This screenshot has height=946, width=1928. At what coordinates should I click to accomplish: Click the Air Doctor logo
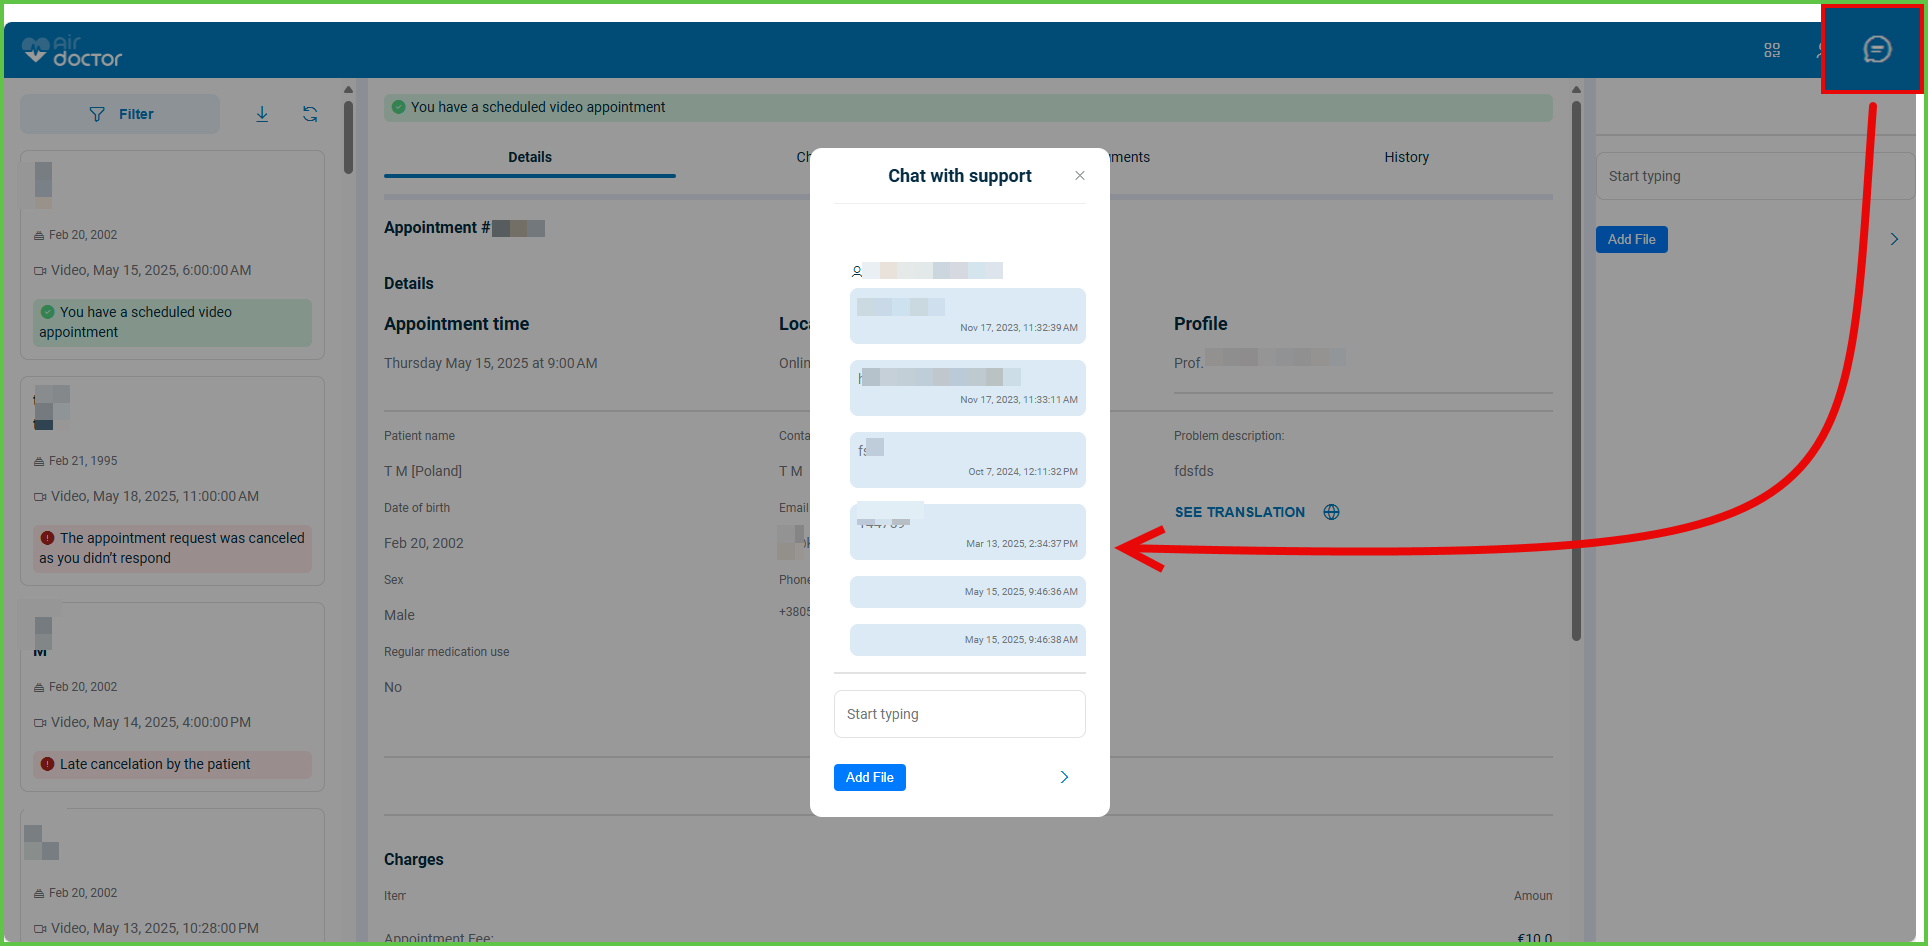(x=72, y=51)
